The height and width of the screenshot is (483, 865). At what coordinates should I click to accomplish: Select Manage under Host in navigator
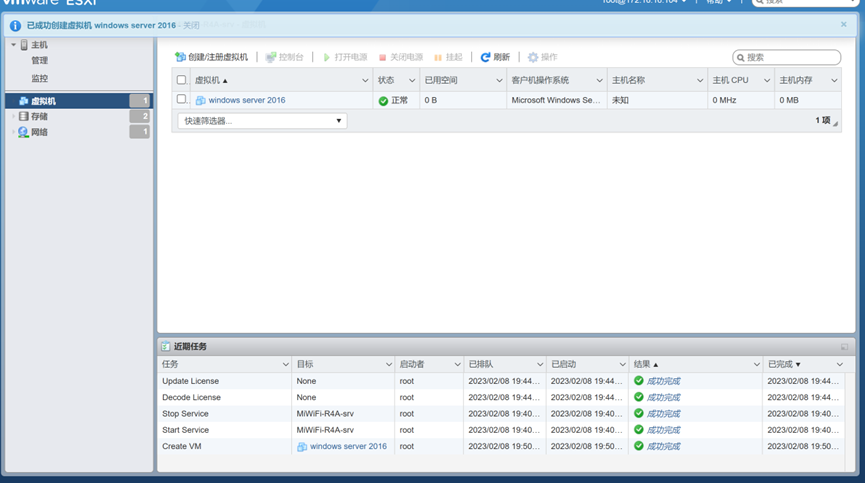(x=39, y=60)
